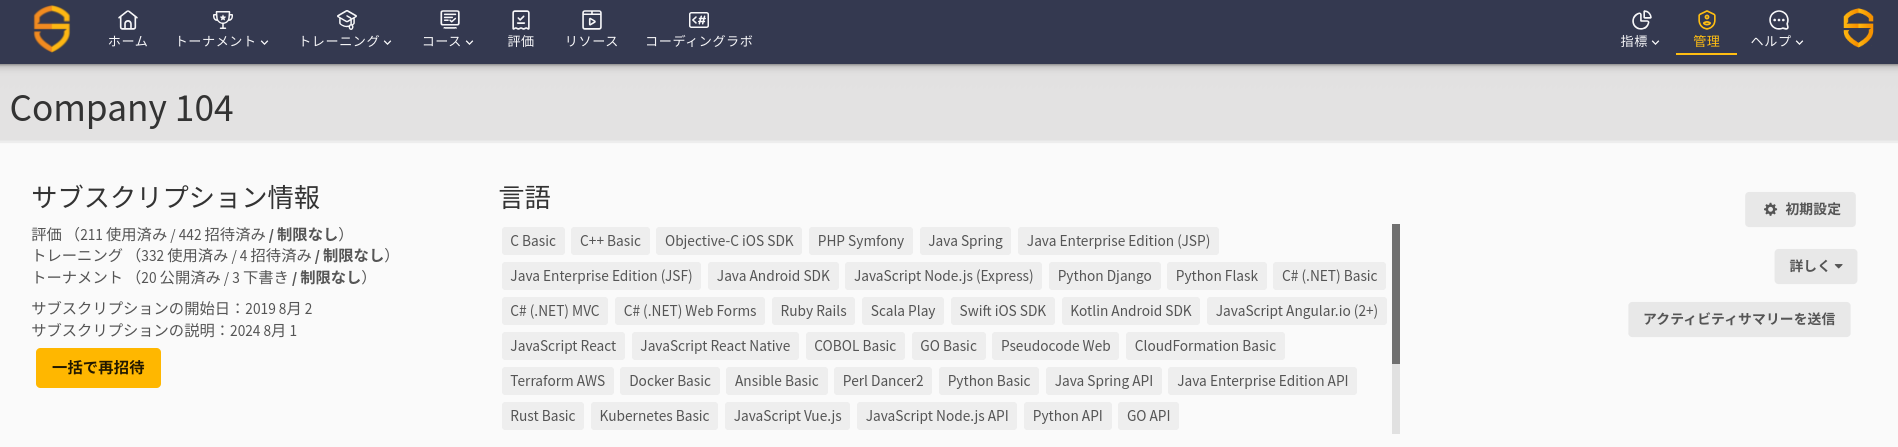Select the Python Django language tag

[x=1104, y=276]
